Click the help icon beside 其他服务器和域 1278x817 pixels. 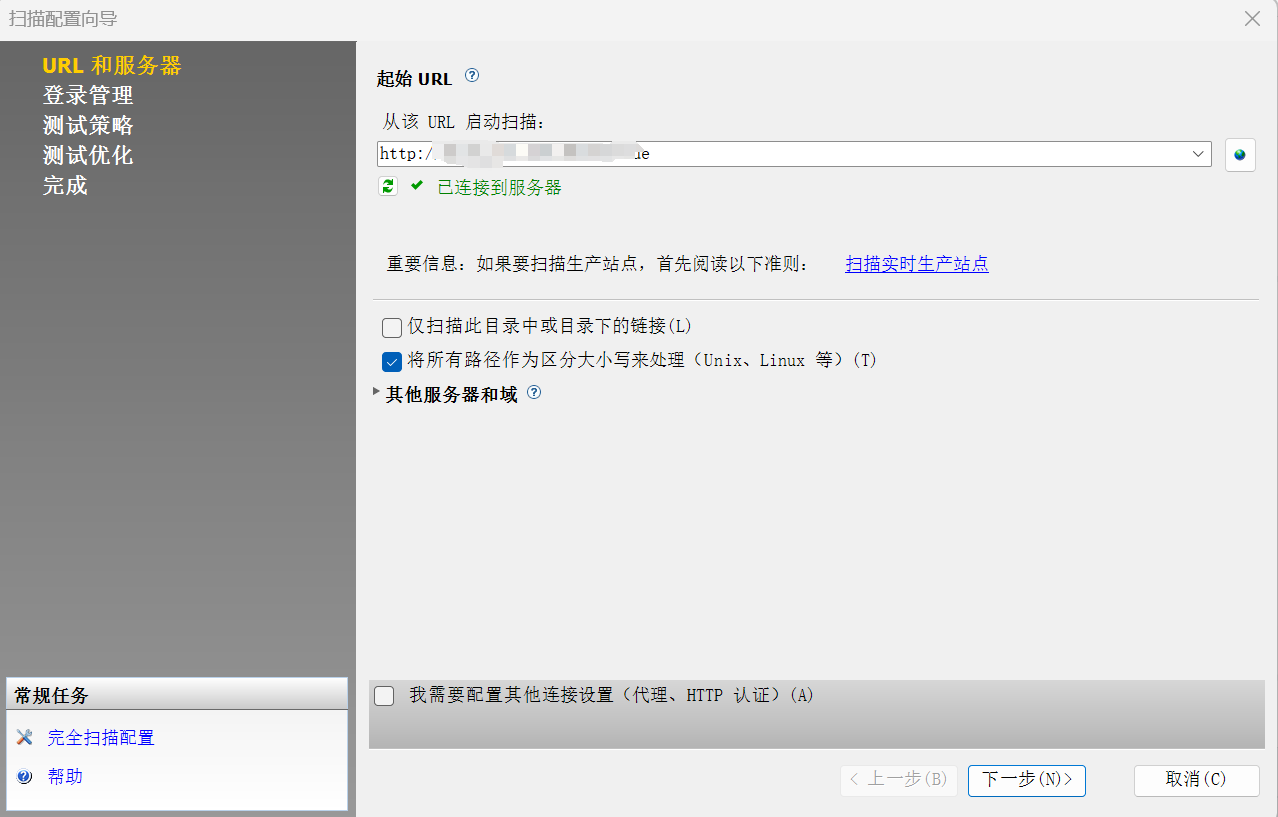click(534, 393)
